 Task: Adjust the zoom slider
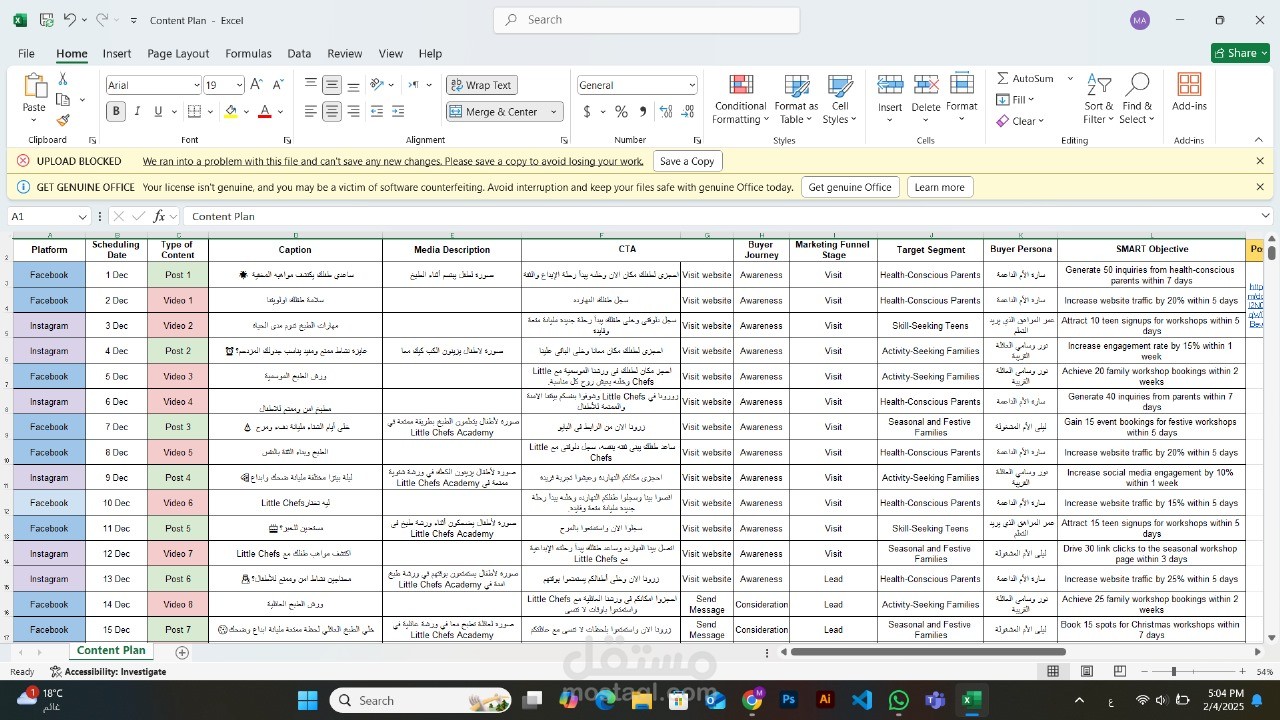coord(1173,672)
